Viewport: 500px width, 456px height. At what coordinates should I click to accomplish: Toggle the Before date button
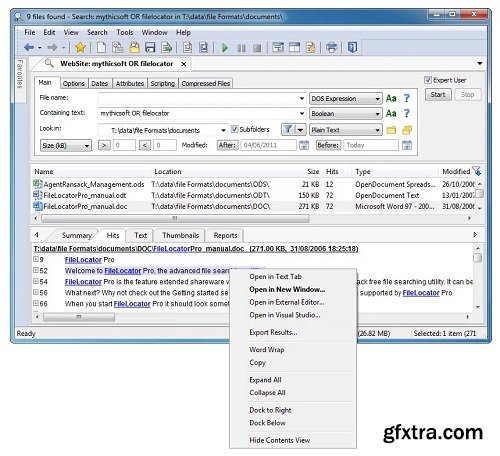(328, 145)
